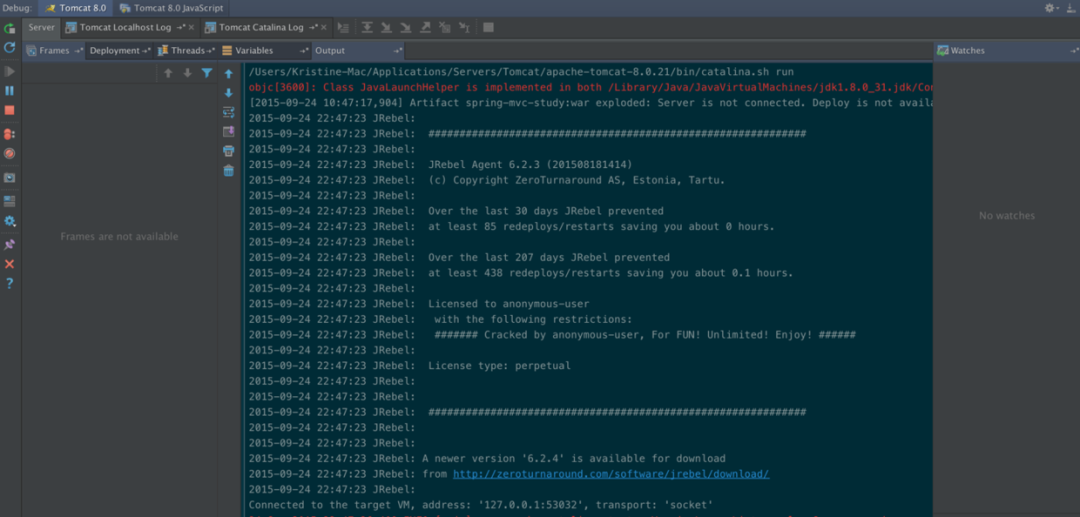Clear console output with the trash icon

[x=228, y=171]
